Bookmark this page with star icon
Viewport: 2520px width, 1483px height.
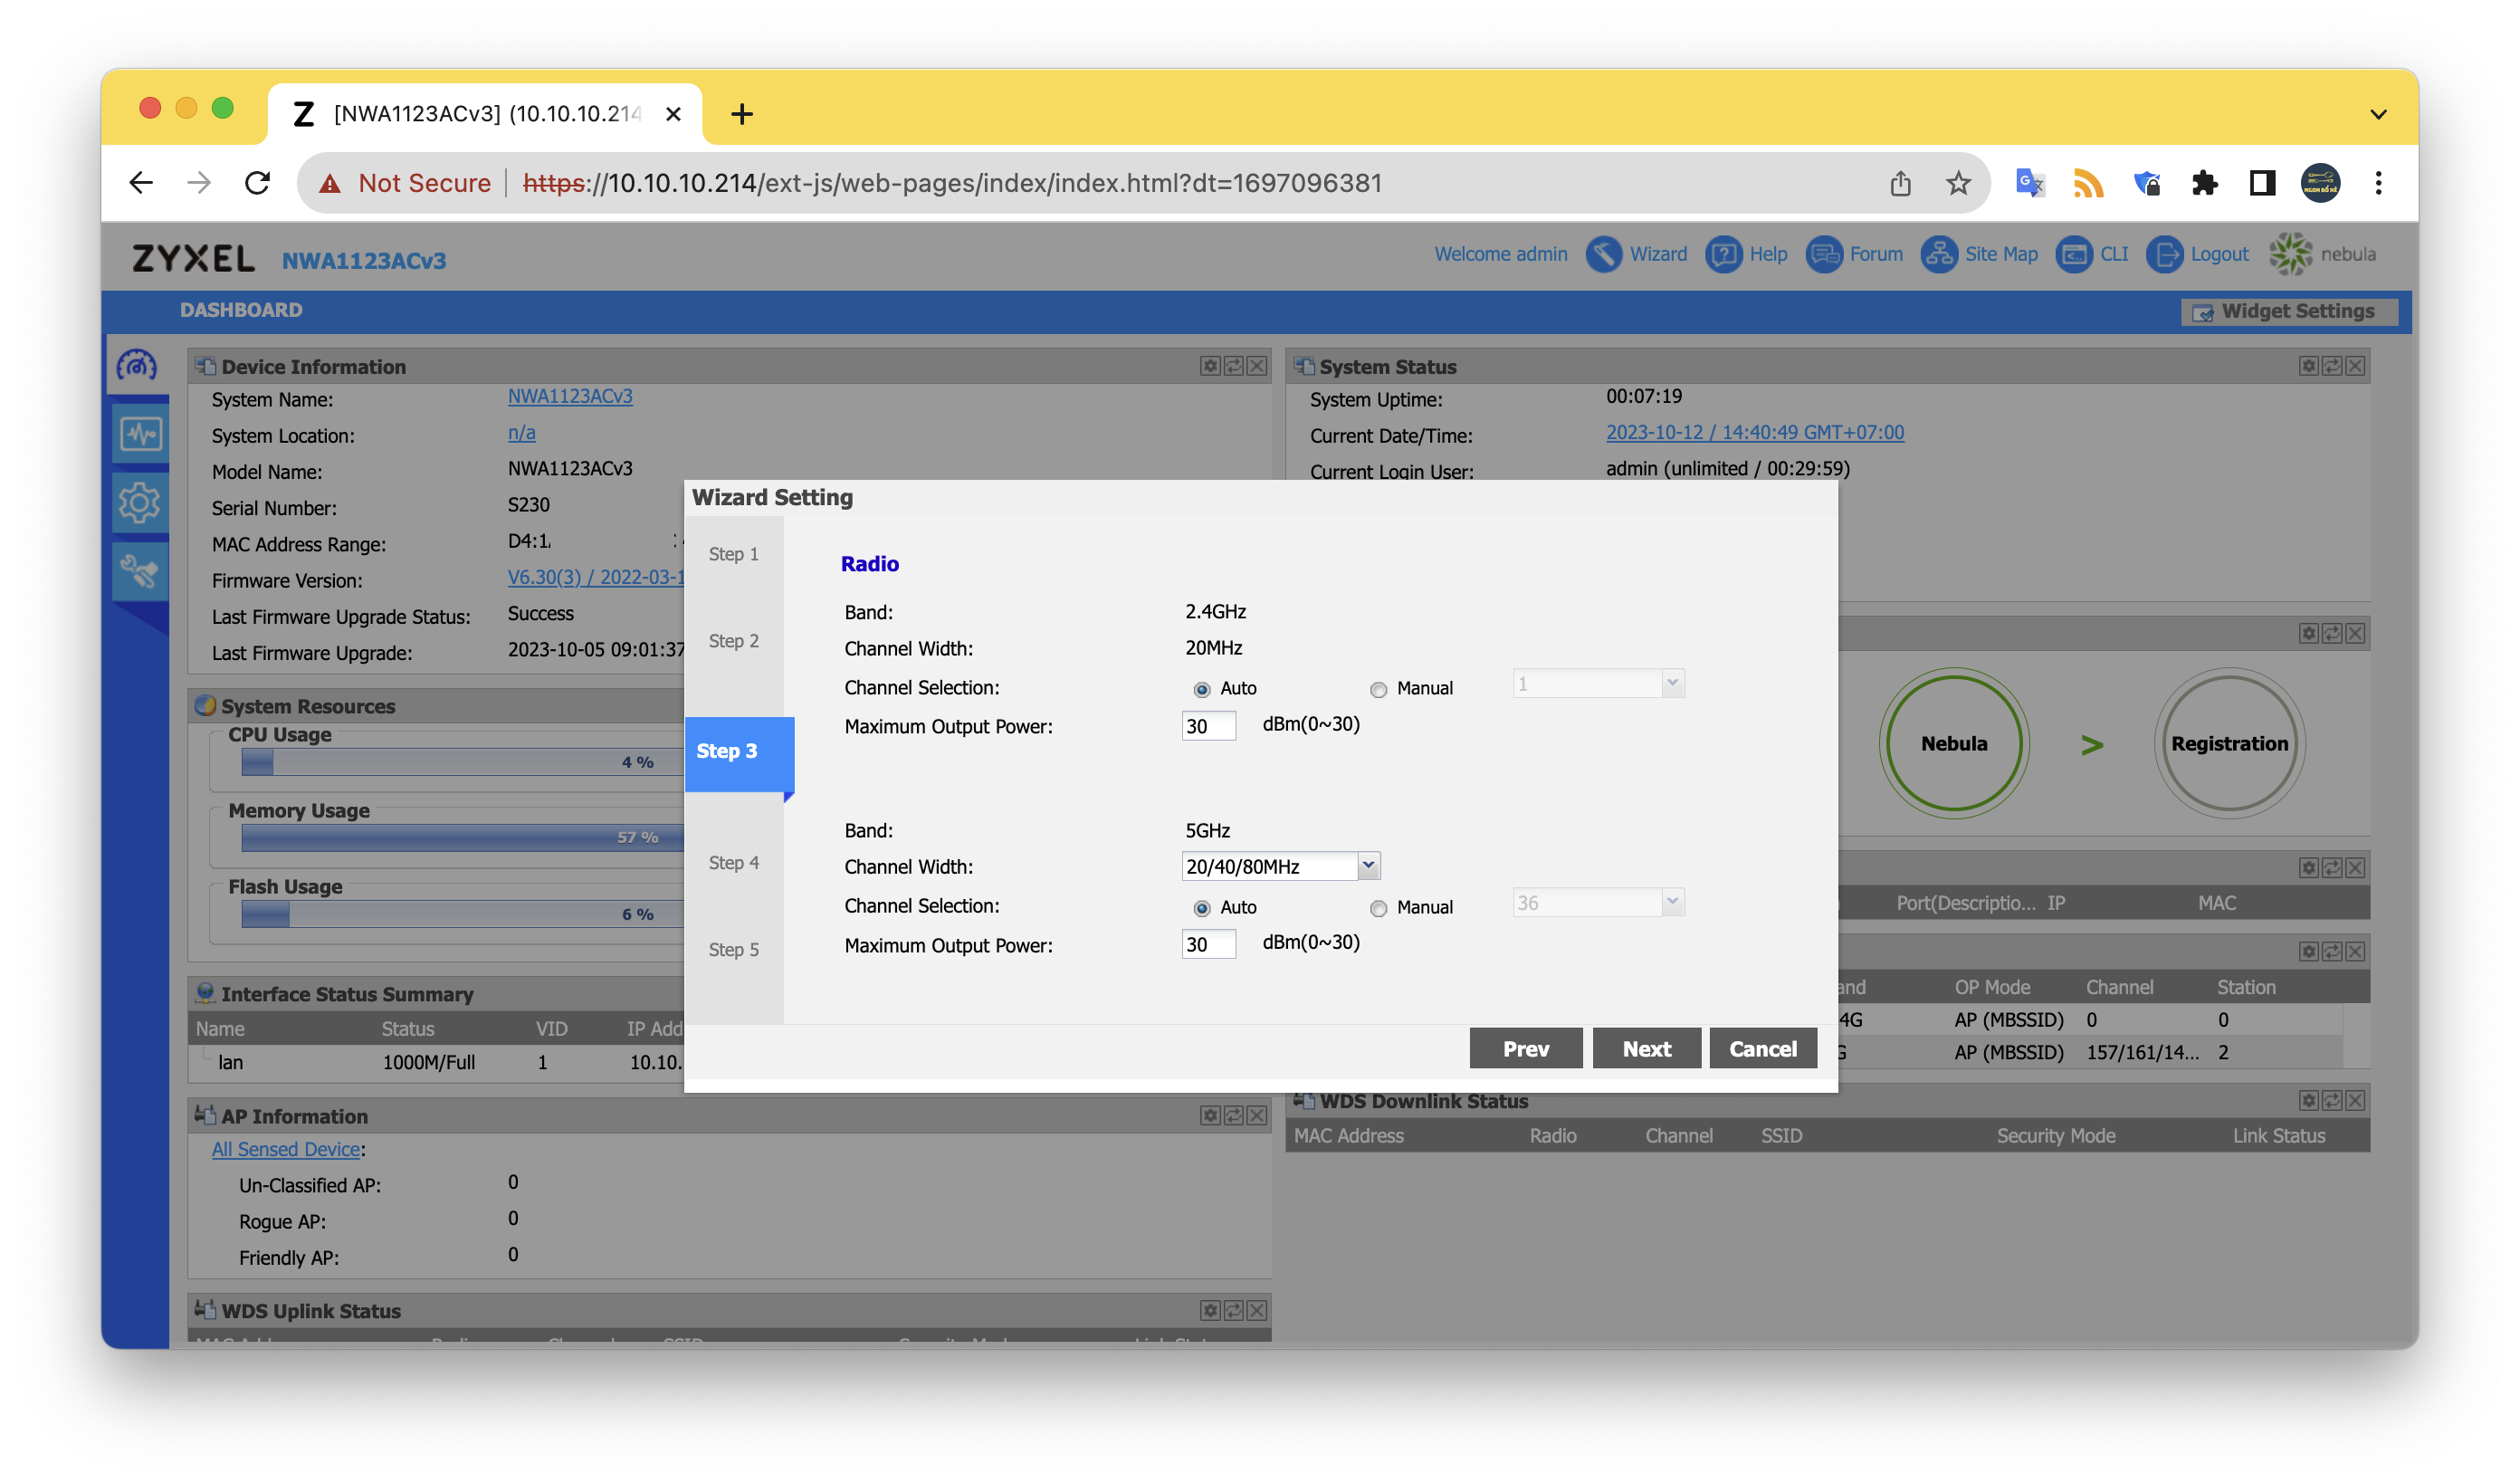pos(1958,183)
